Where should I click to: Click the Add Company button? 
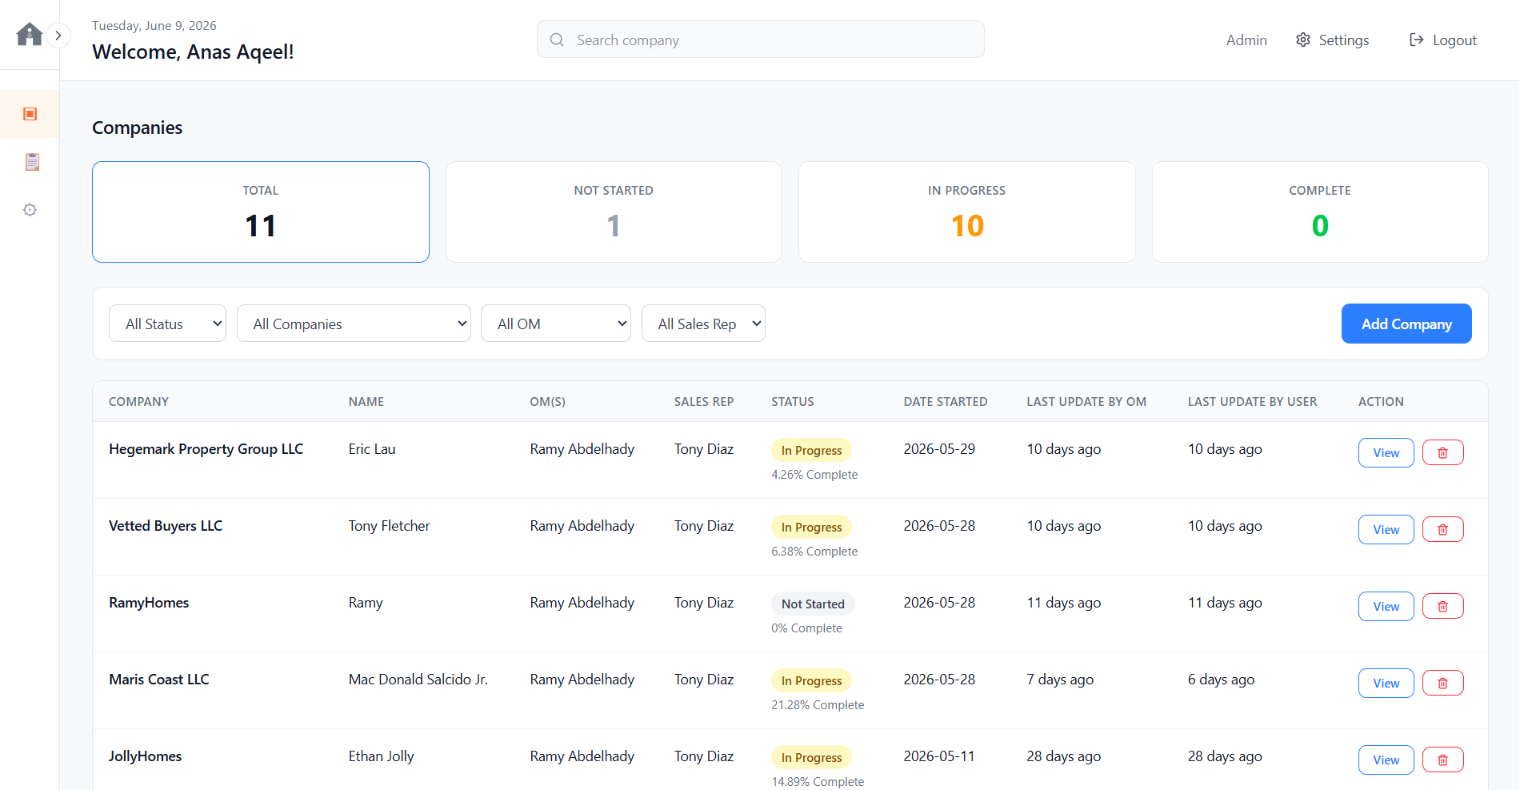(1406, 323)
